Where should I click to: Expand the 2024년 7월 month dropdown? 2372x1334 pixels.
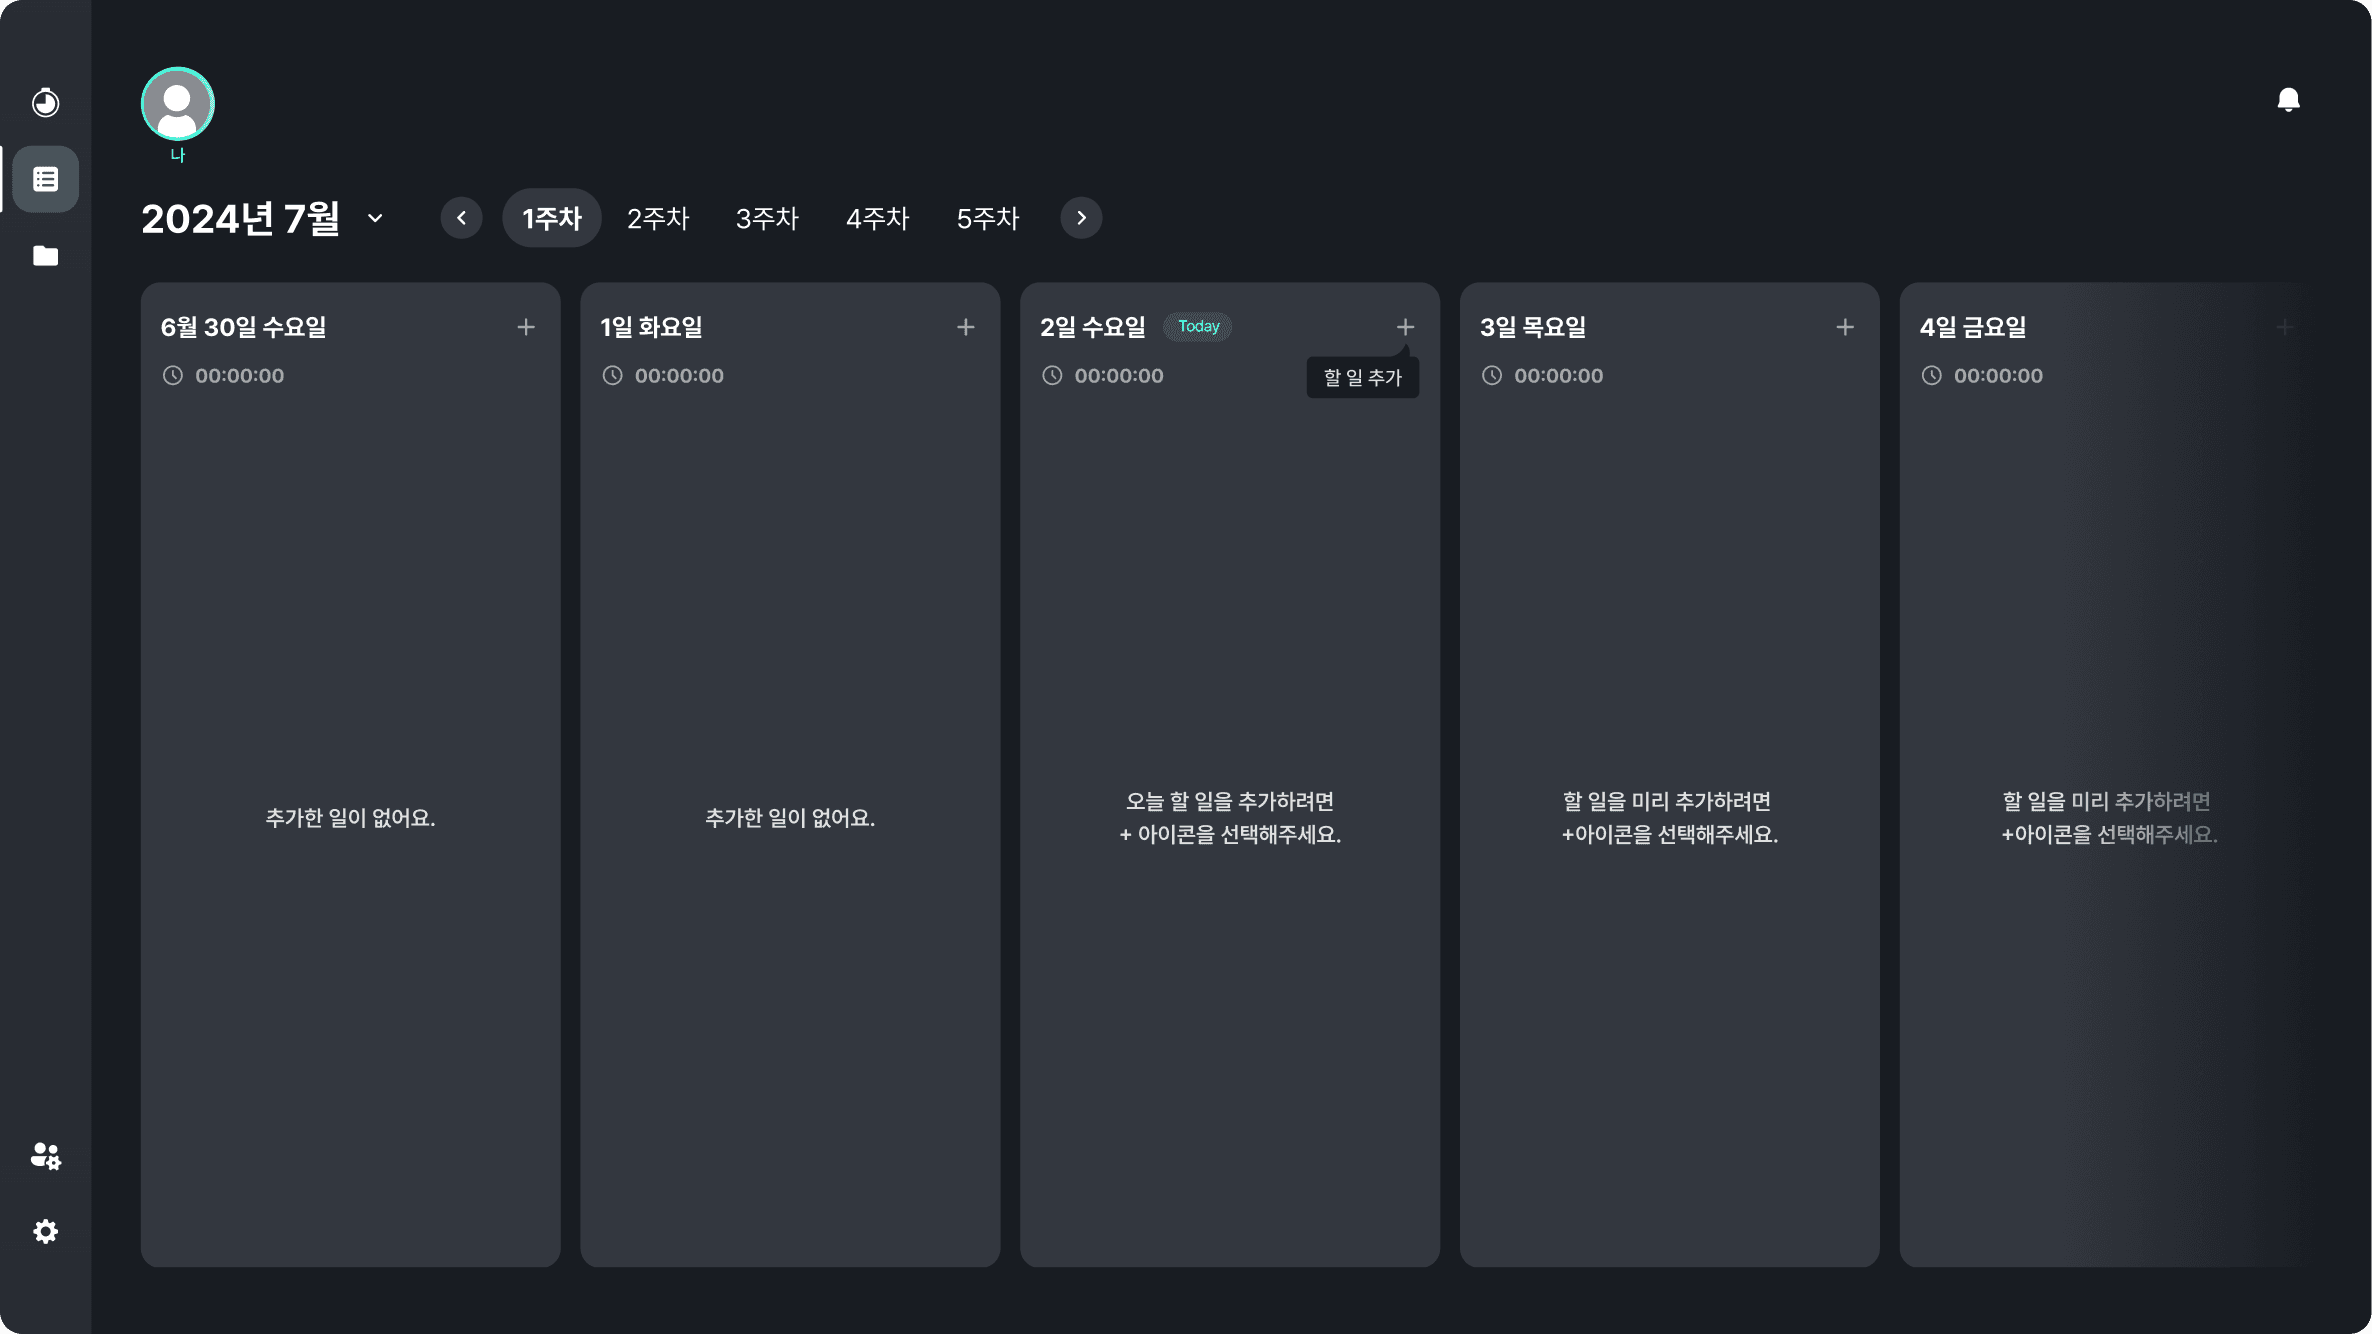(x=375, y=218)
